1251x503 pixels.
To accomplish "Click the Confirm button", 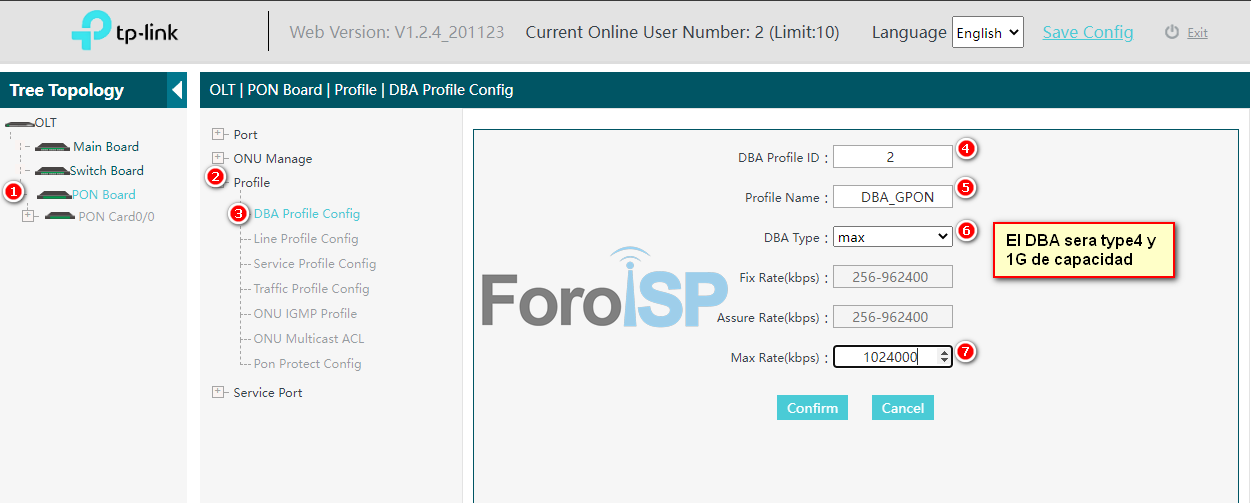I will [x=812, y=408].
